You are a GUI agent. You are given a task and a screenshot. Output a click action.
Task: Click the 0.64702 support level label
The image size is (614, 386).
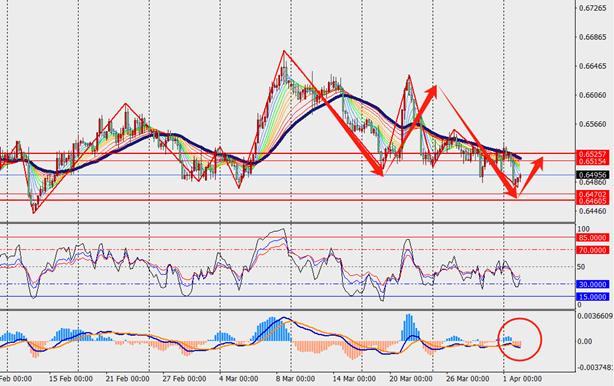[x=592, y=194]
